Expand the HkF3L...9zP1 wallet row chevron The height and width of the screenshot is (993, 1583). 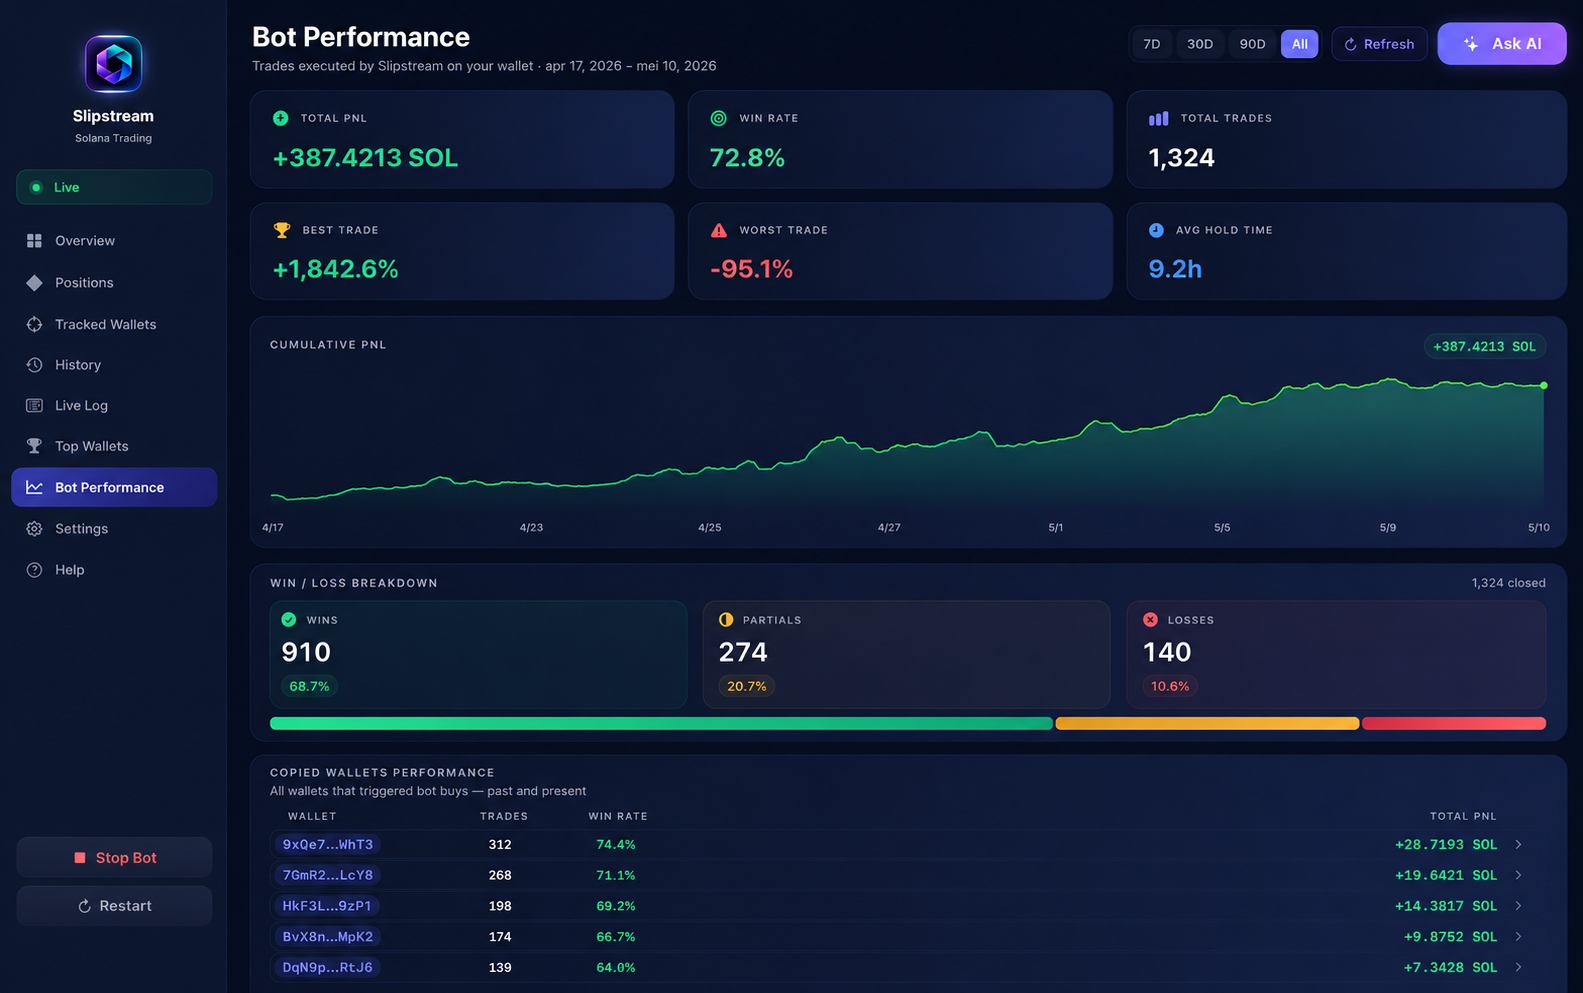point(1518,906)
